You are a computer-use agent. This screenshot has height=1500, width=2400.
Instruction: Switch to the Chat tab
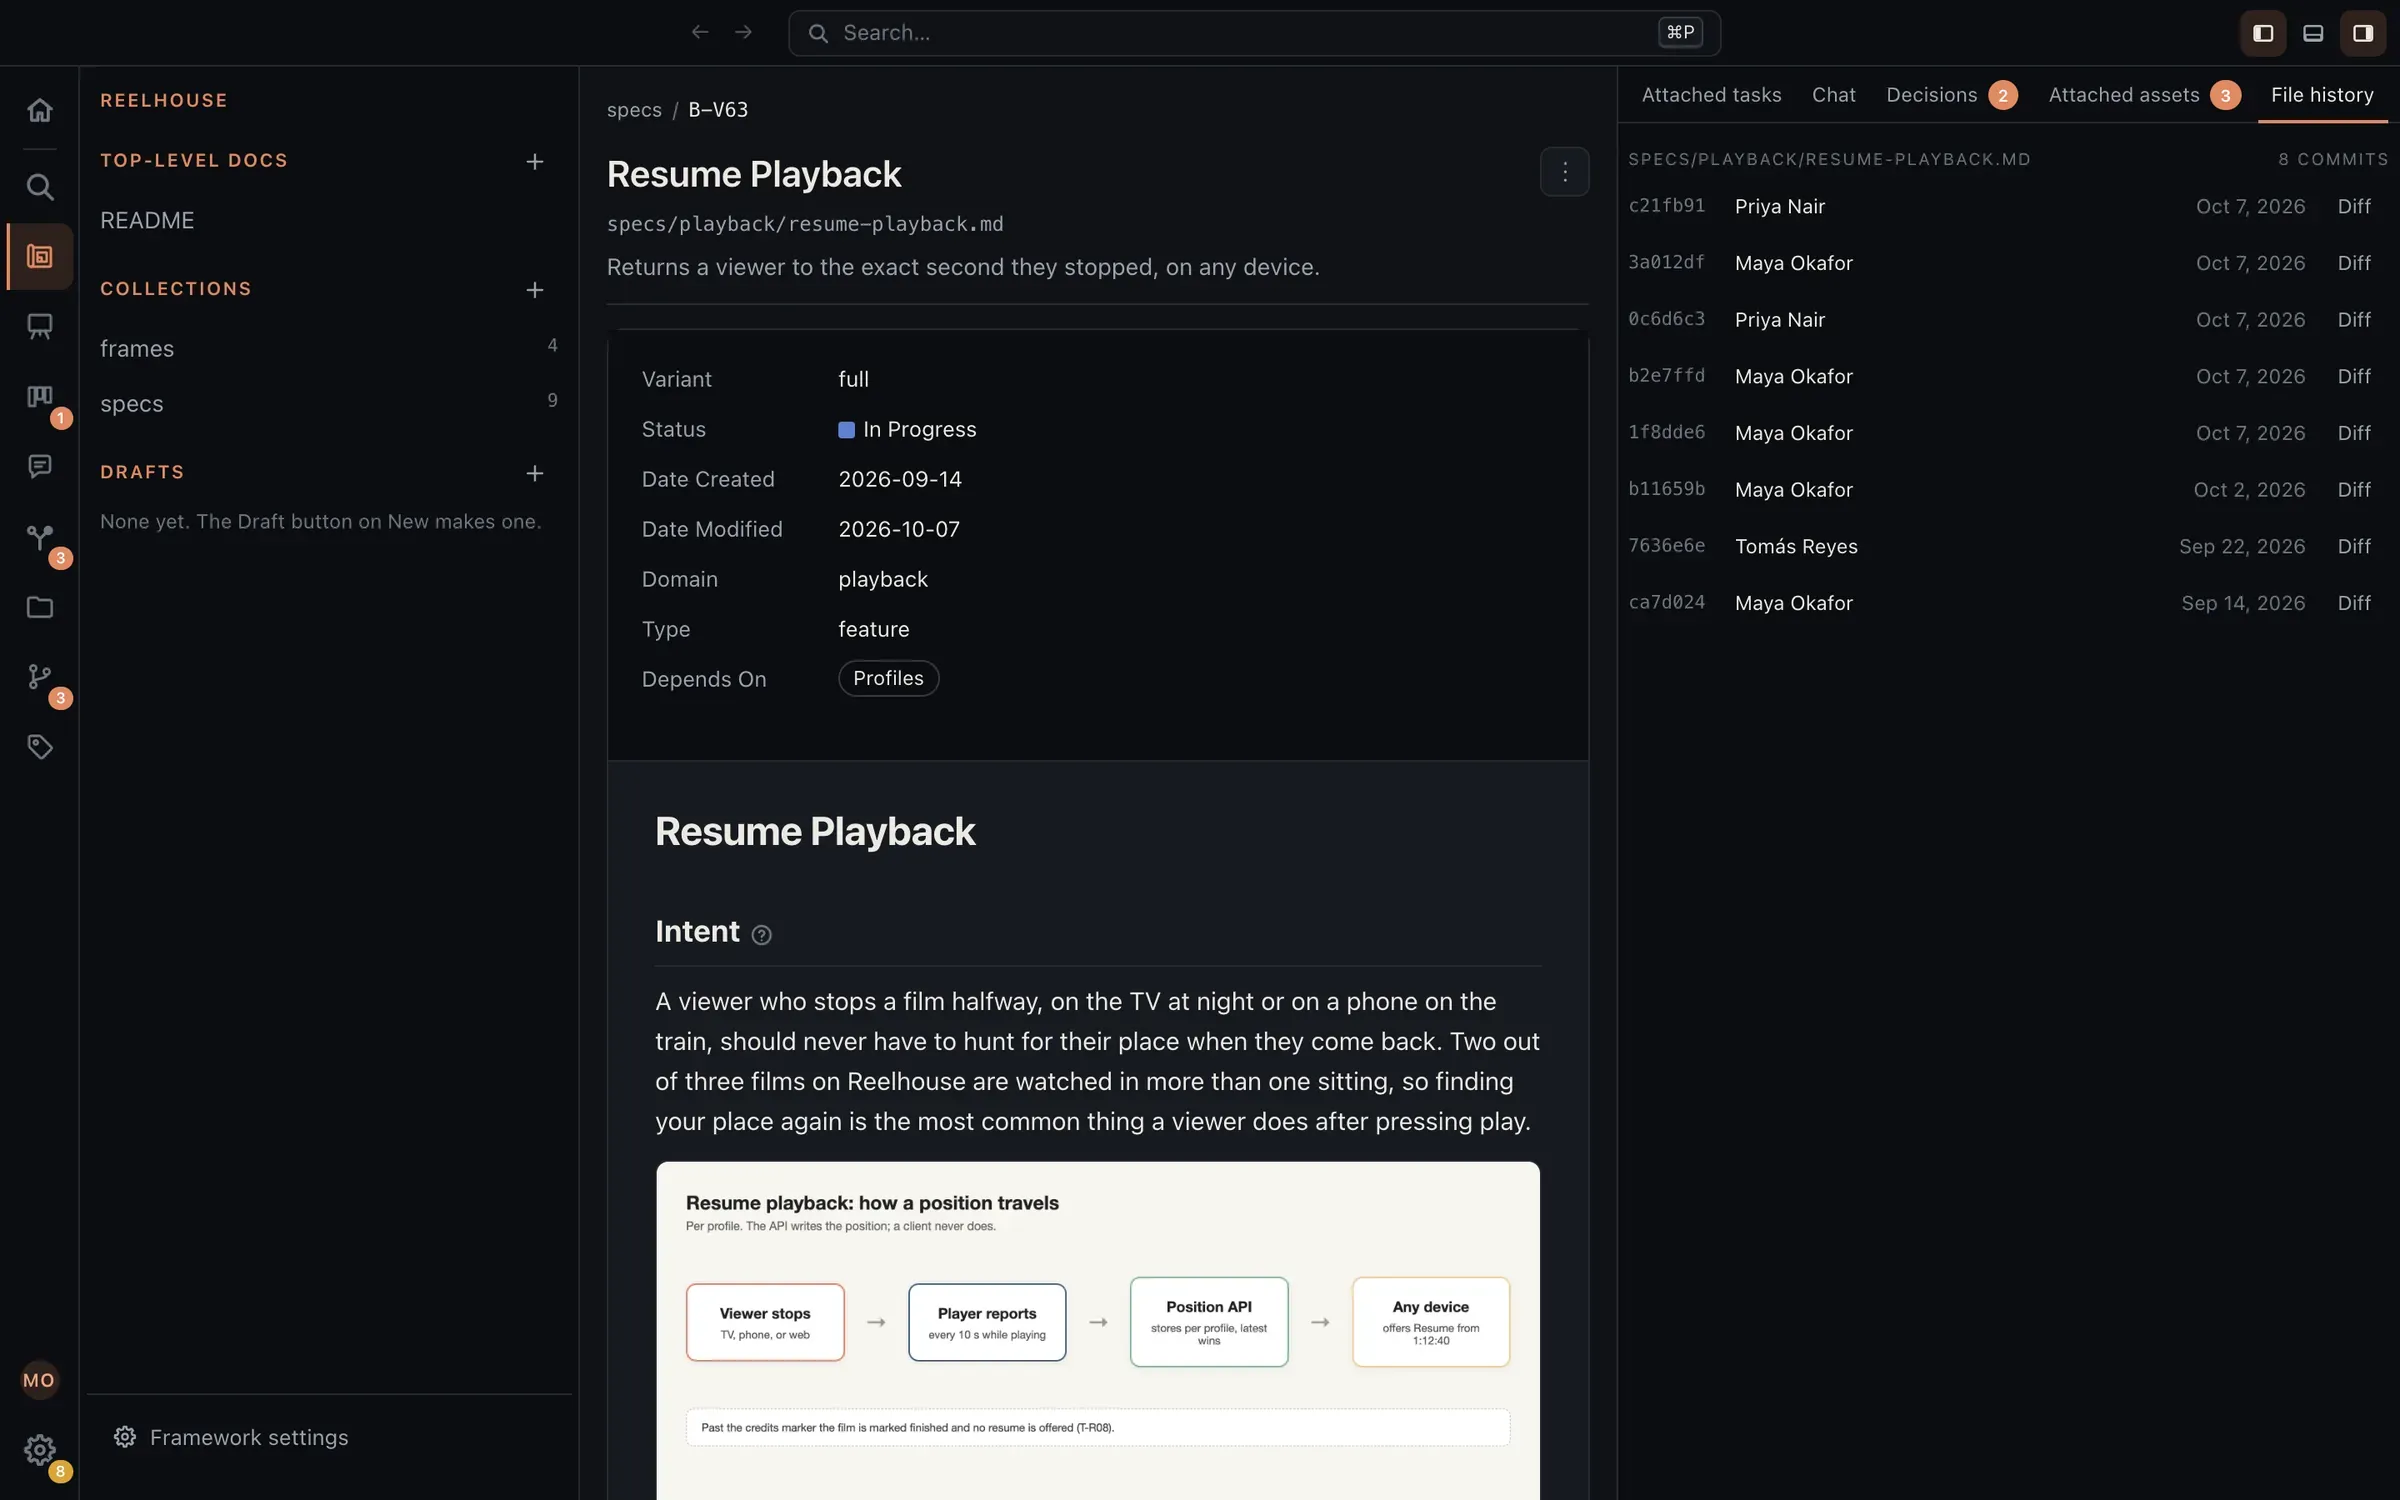(1833, 95)
